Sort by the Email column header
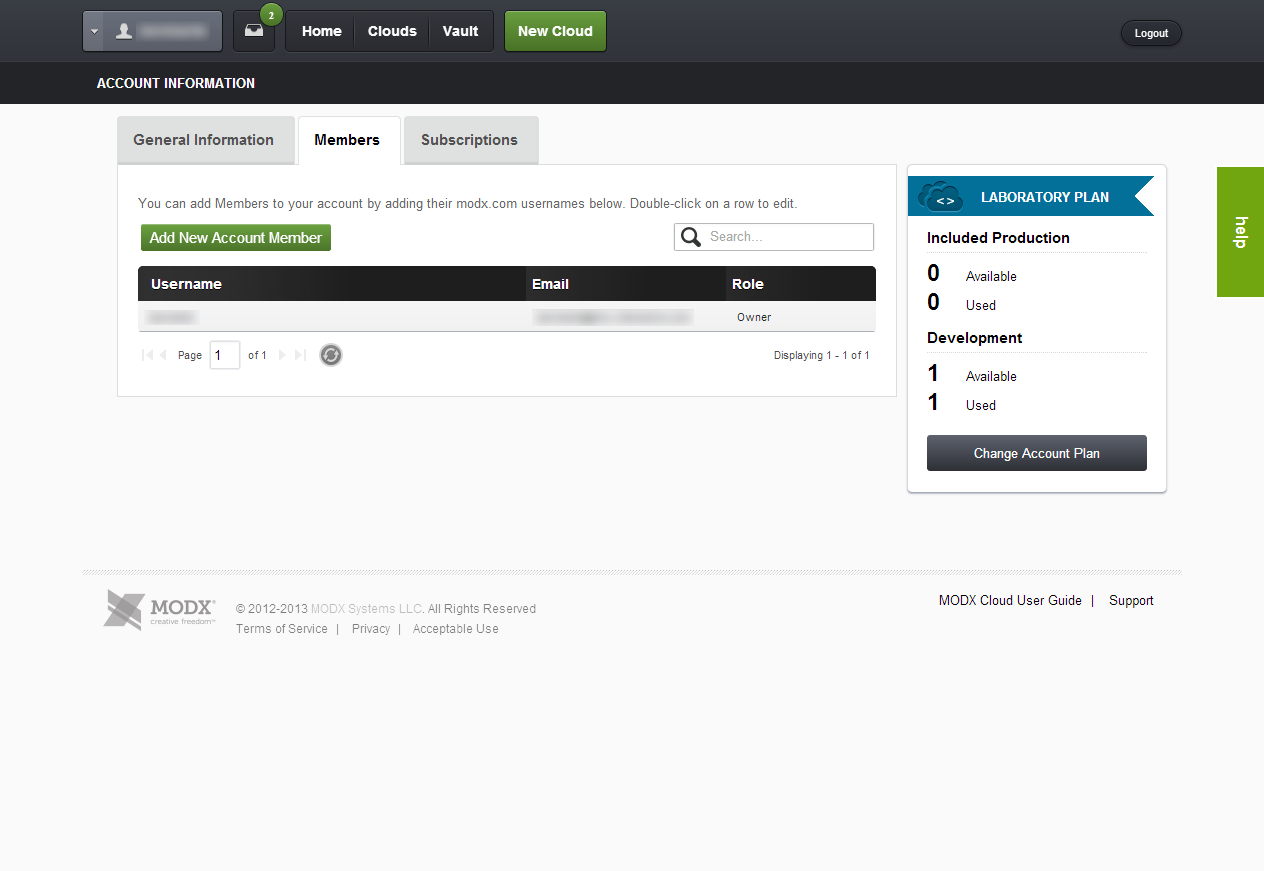Screen dimensions: 1264x871 pos(626,284)
